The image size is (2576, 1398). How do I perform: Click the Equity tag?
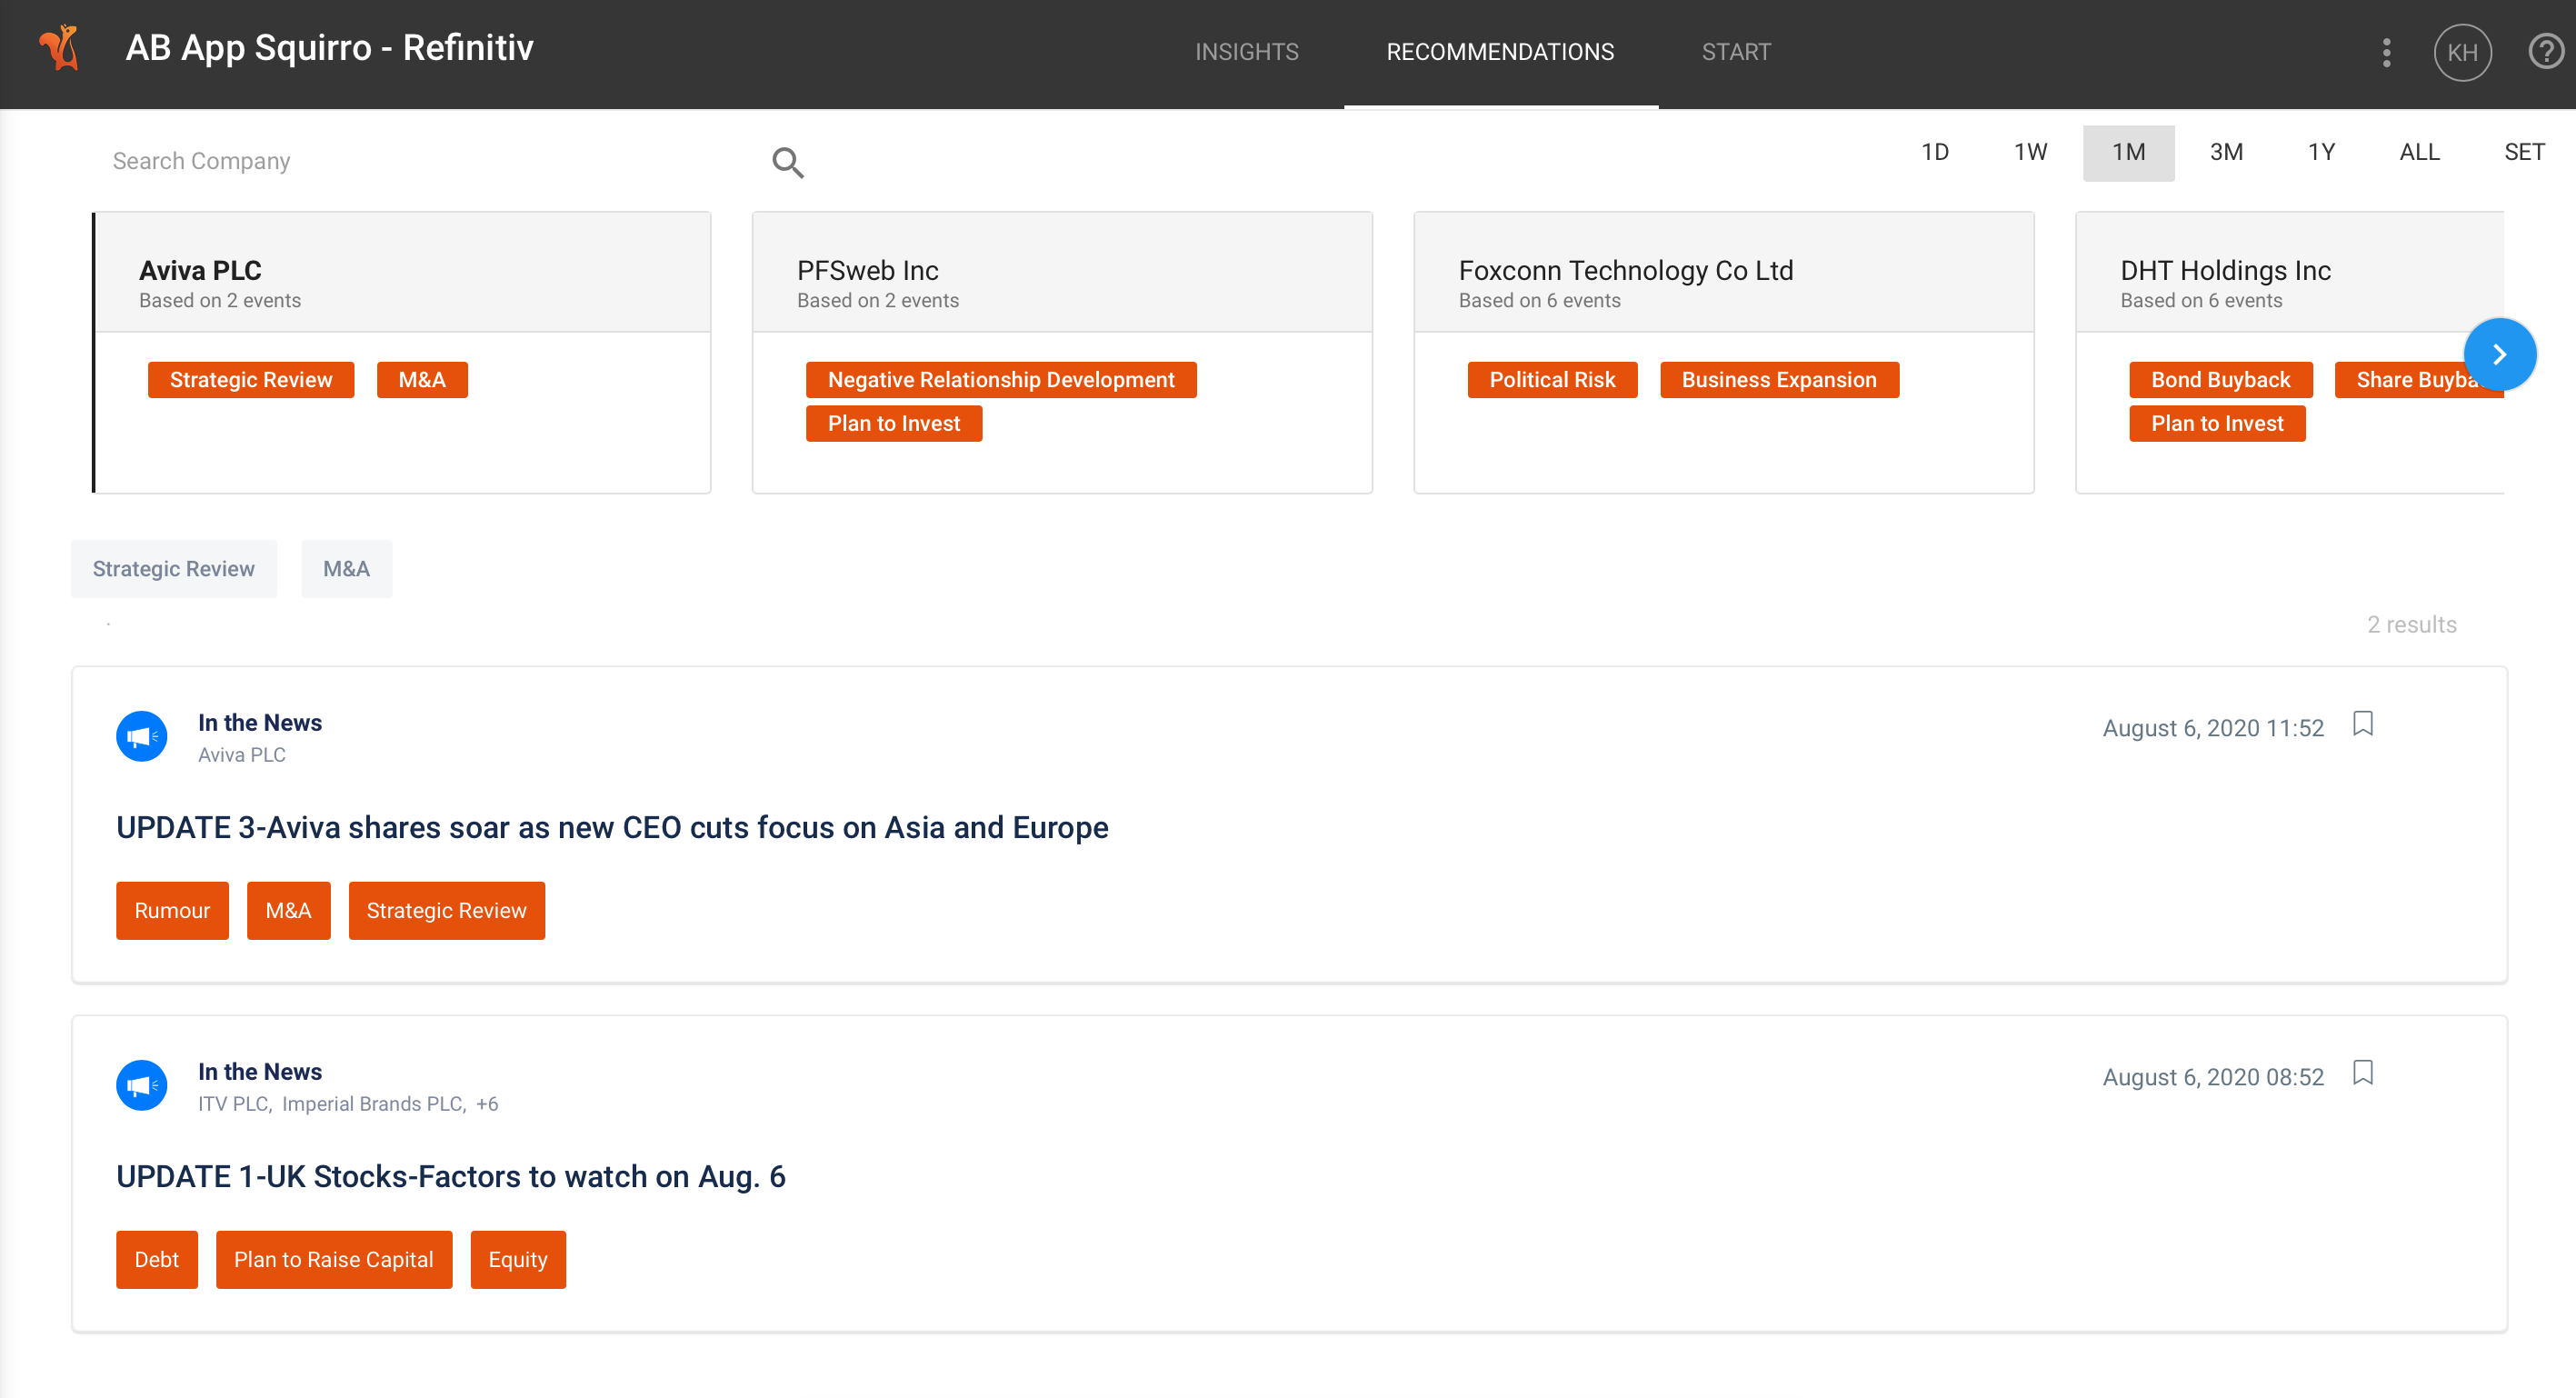tap(517, 1260)
